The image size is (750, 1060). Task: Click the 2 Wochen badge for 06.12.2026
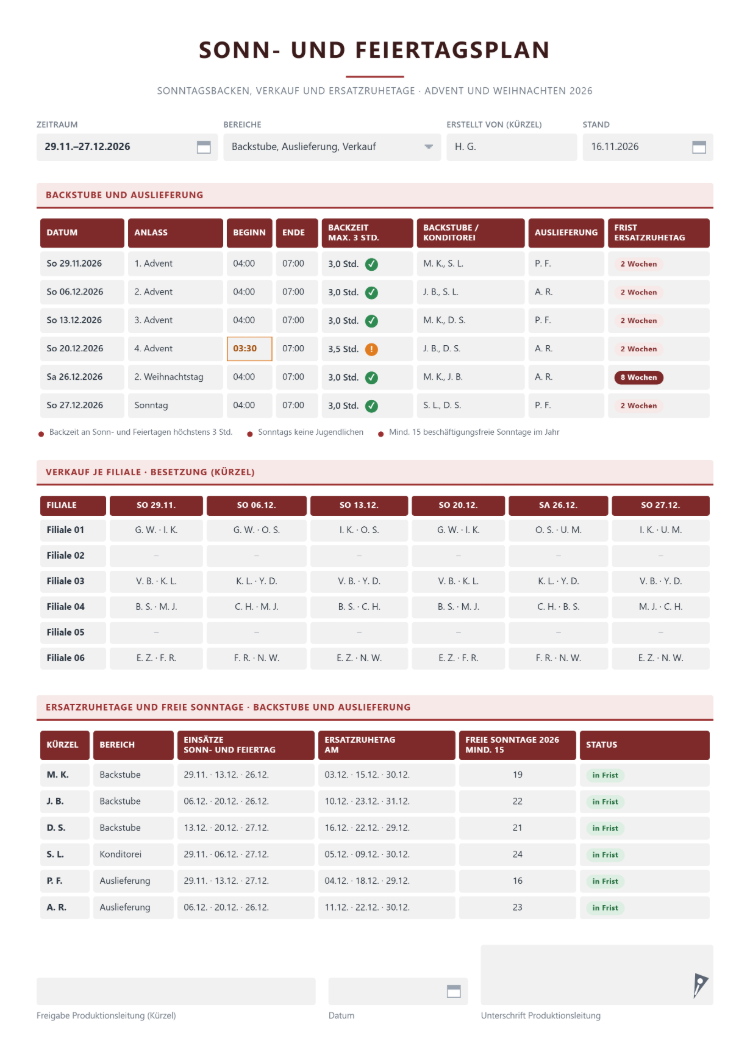point(638,292)
